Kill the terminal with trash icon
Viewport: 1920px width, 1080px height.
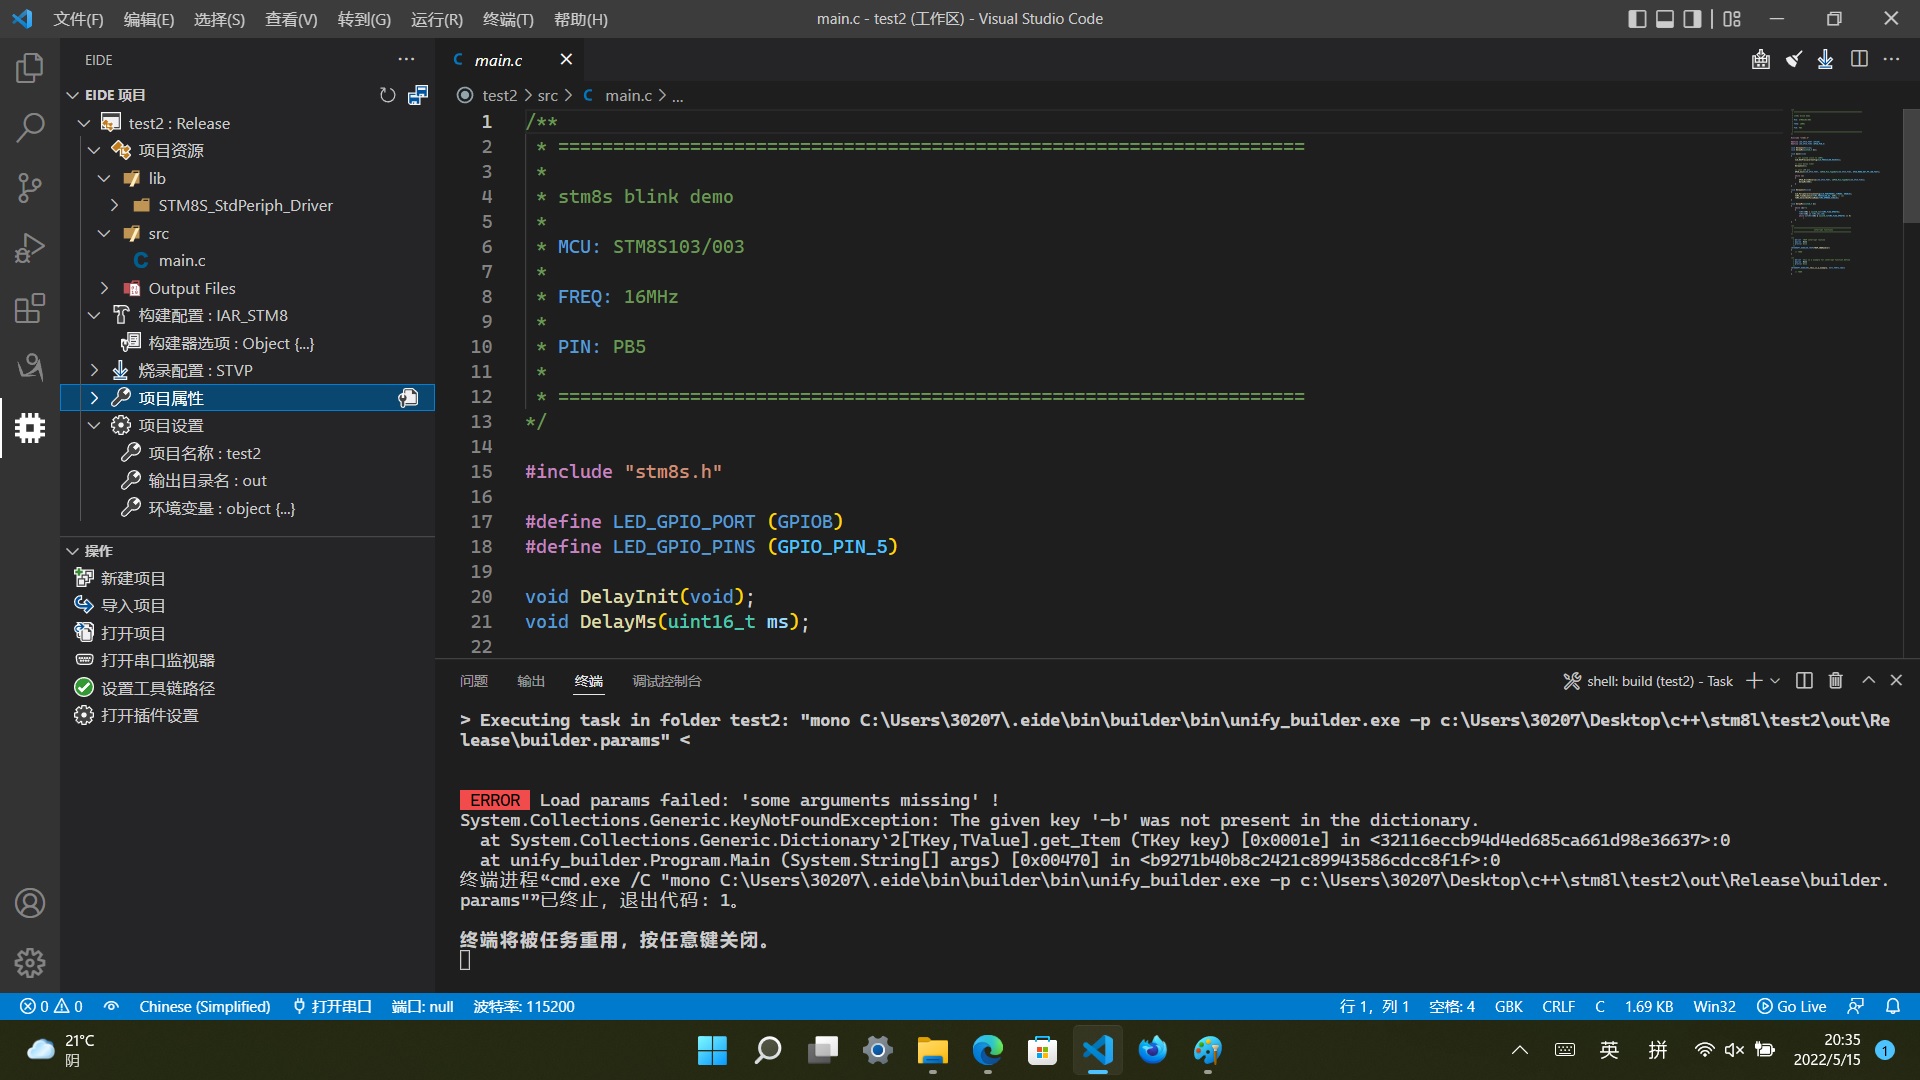(1835, 681)
